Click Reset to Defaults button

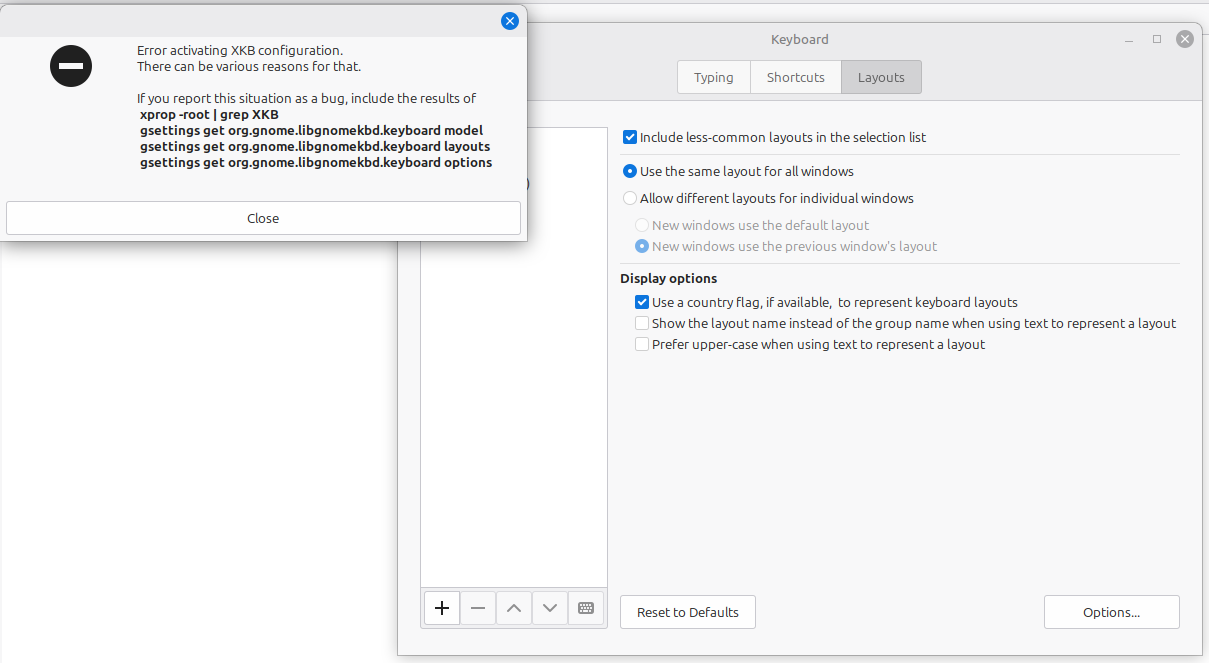688,612
